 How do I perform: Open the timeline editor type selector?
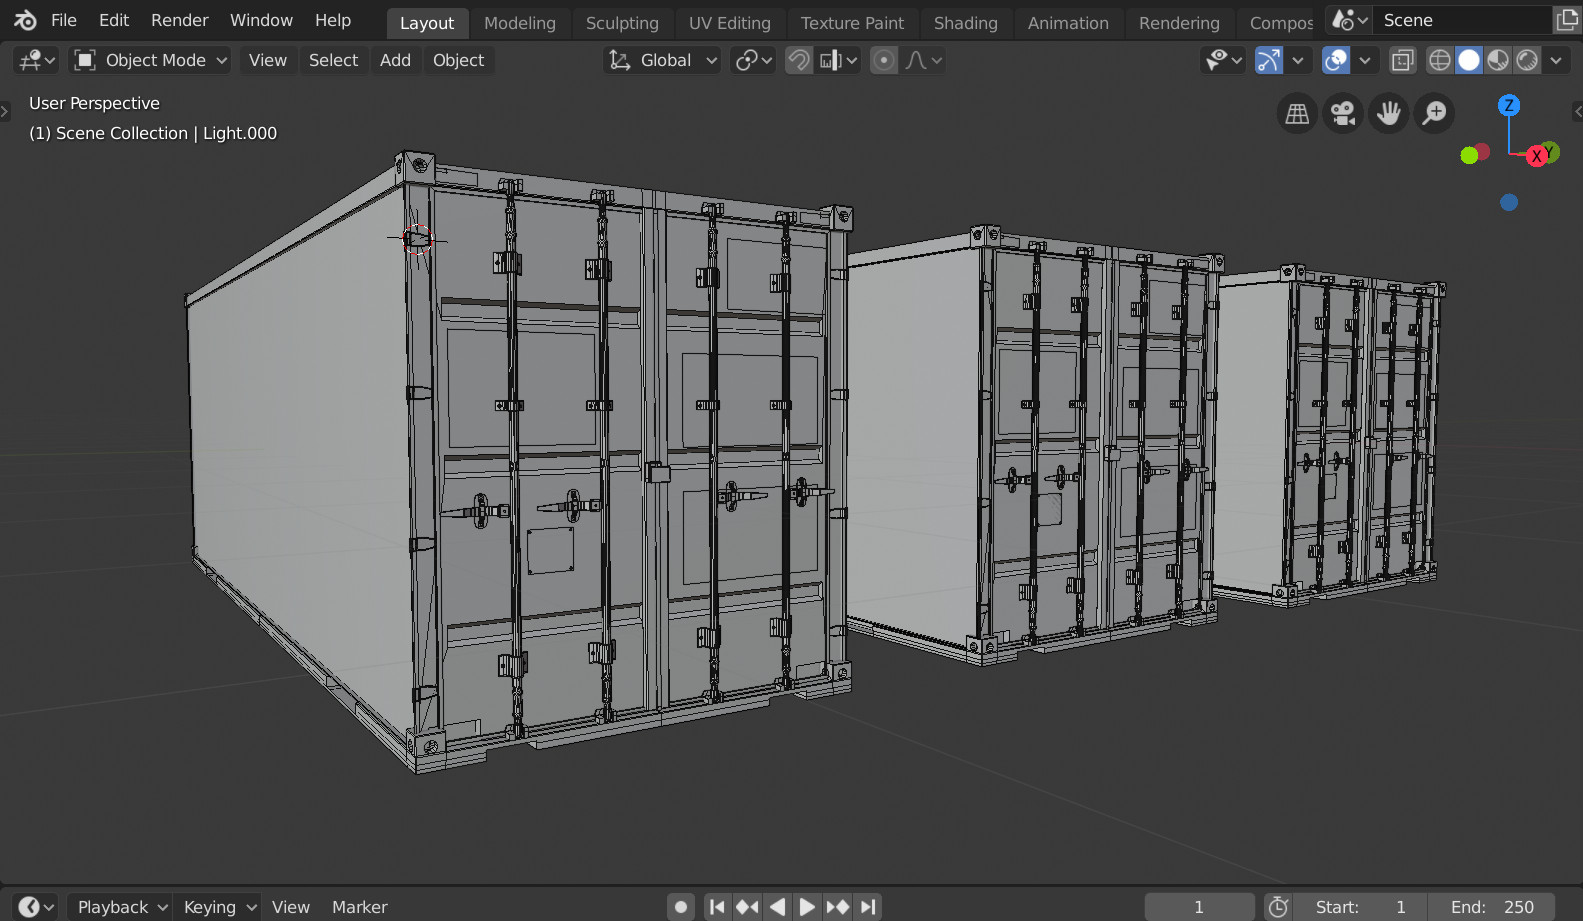point(37,907)
